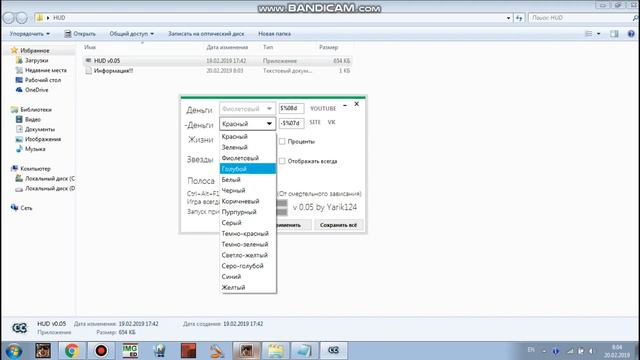The width and height of the screenshot is (640, 360).
Task: Click Открыть in the Explorer toolbar
Action: (80, 34)
